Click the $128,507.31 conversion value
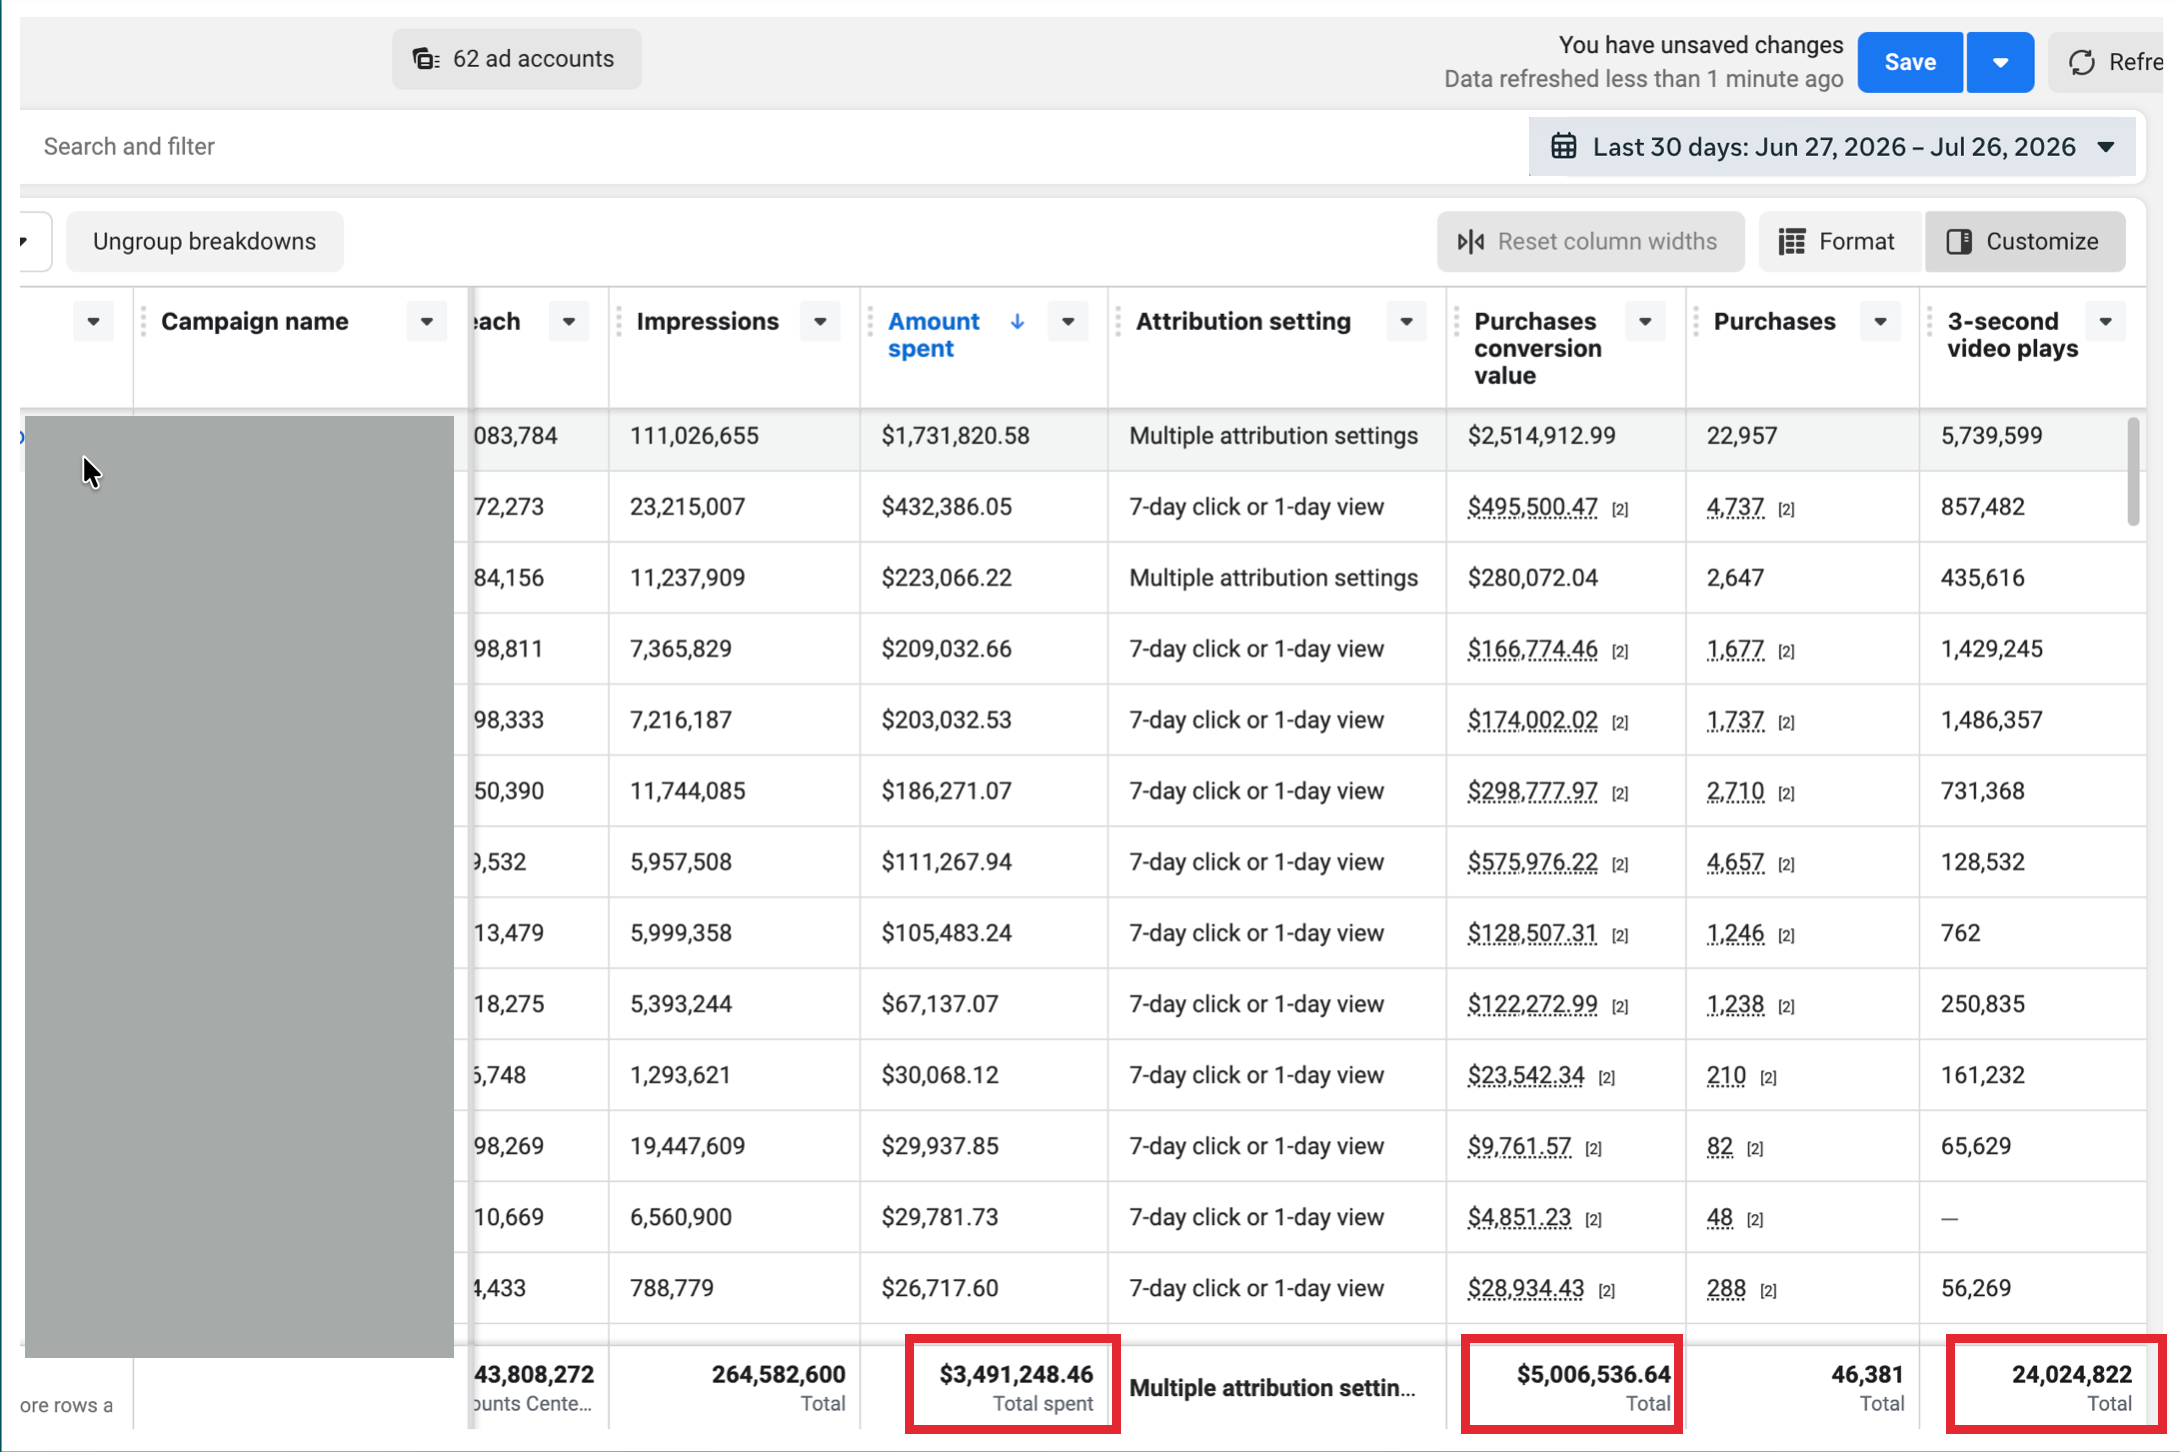Image resolution: width=2180 pixels, height=1452 pixels. (1532, 933)
